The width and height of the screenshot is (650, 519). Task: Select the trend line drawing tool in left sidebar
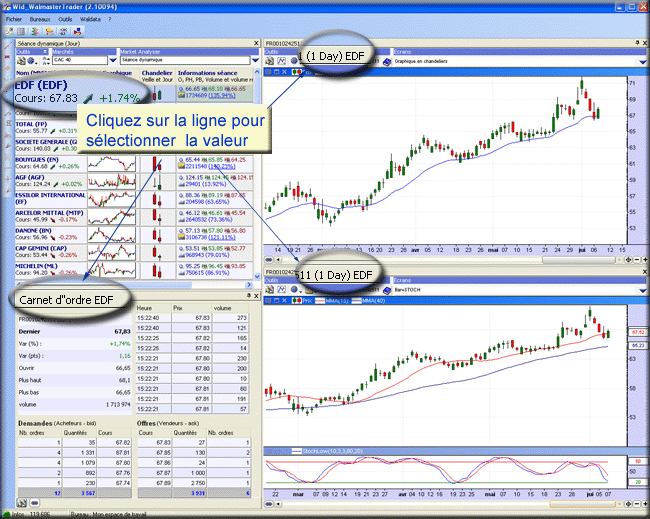pyautogui.click(x=7, y=46)
